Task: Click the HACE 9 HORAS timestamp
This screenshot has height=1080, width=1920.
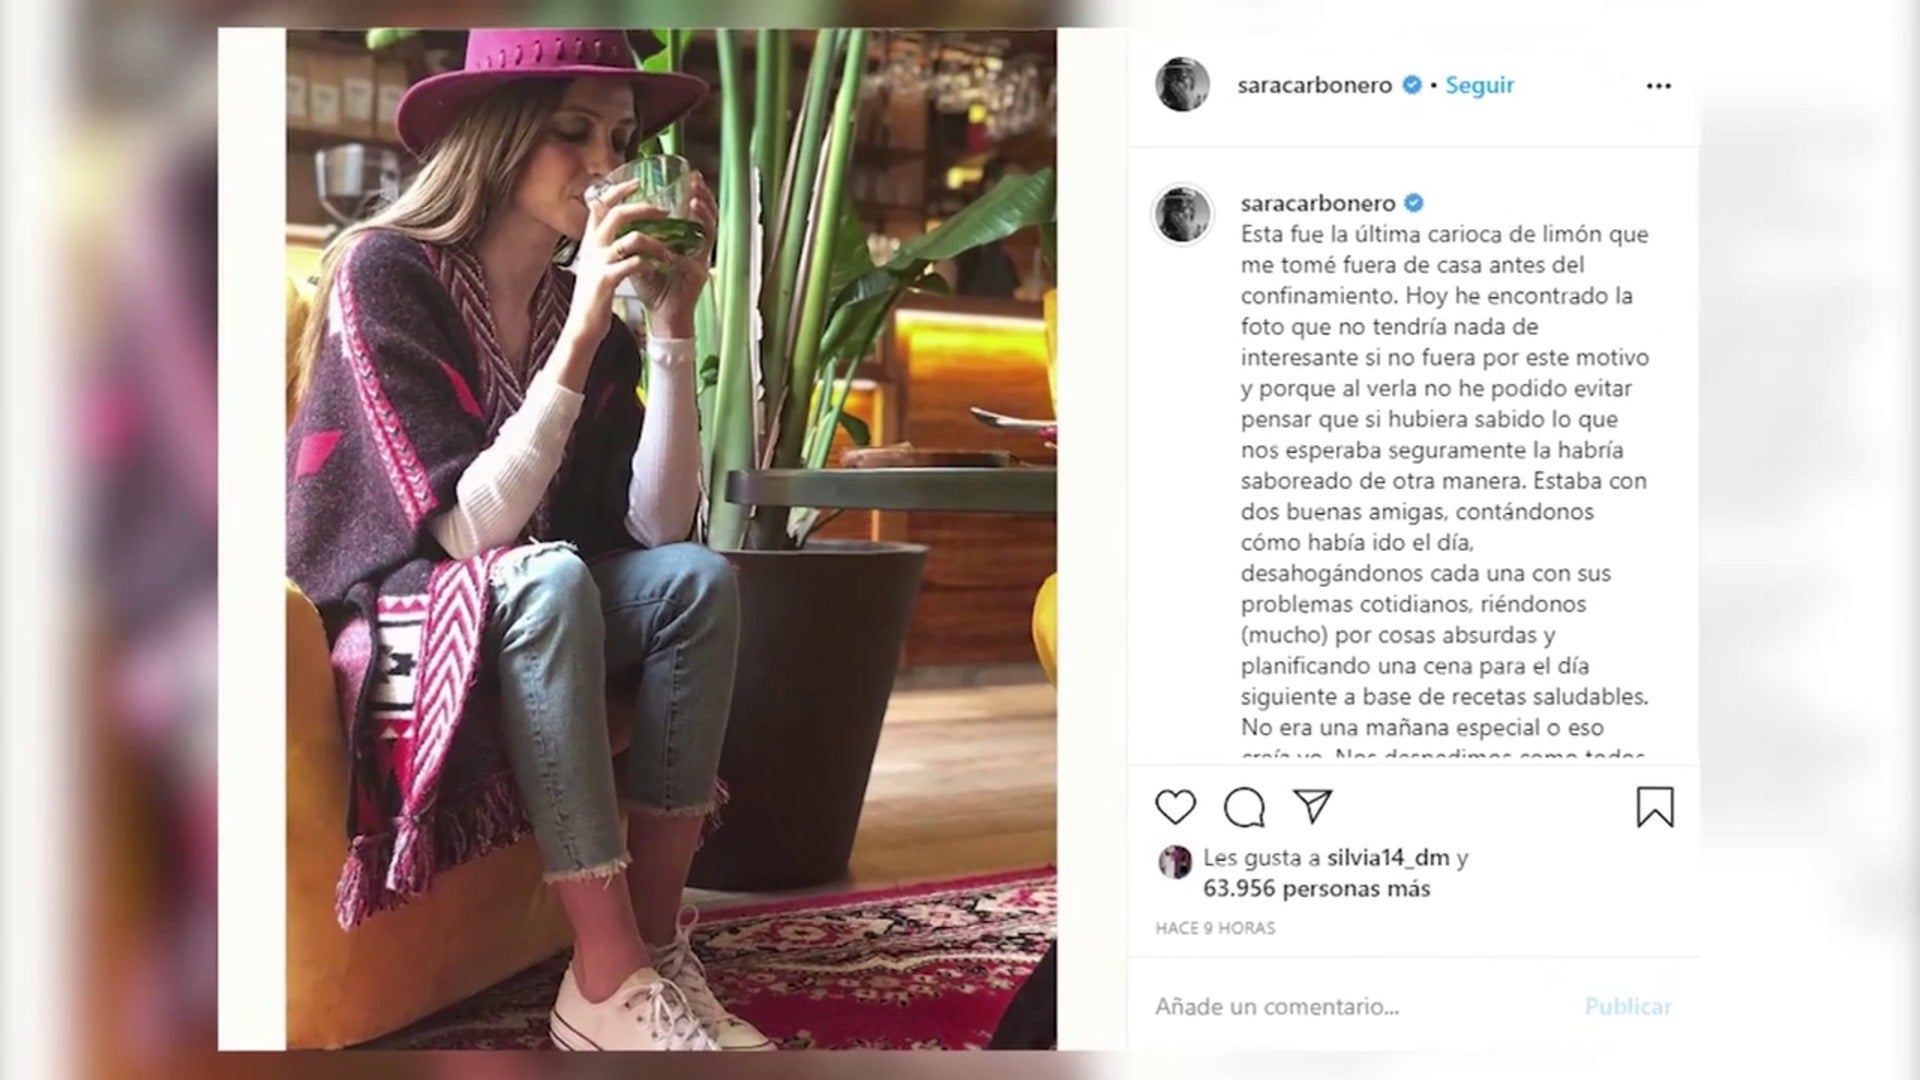Action: pos(1215,928)
